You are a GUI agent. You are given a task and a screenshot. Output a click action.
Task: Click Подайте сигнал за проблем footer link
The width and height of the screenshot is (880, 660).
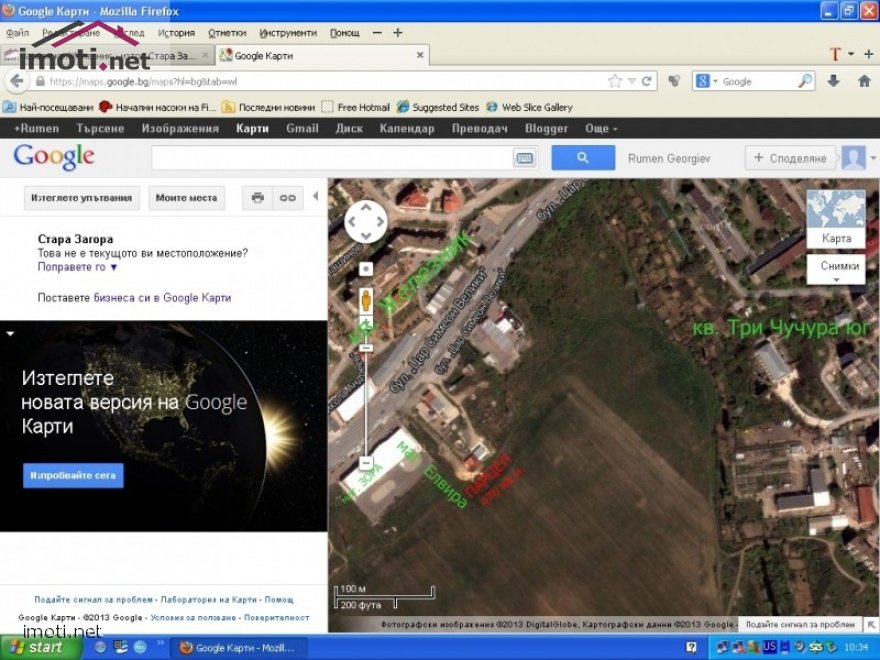pos(93,600)
